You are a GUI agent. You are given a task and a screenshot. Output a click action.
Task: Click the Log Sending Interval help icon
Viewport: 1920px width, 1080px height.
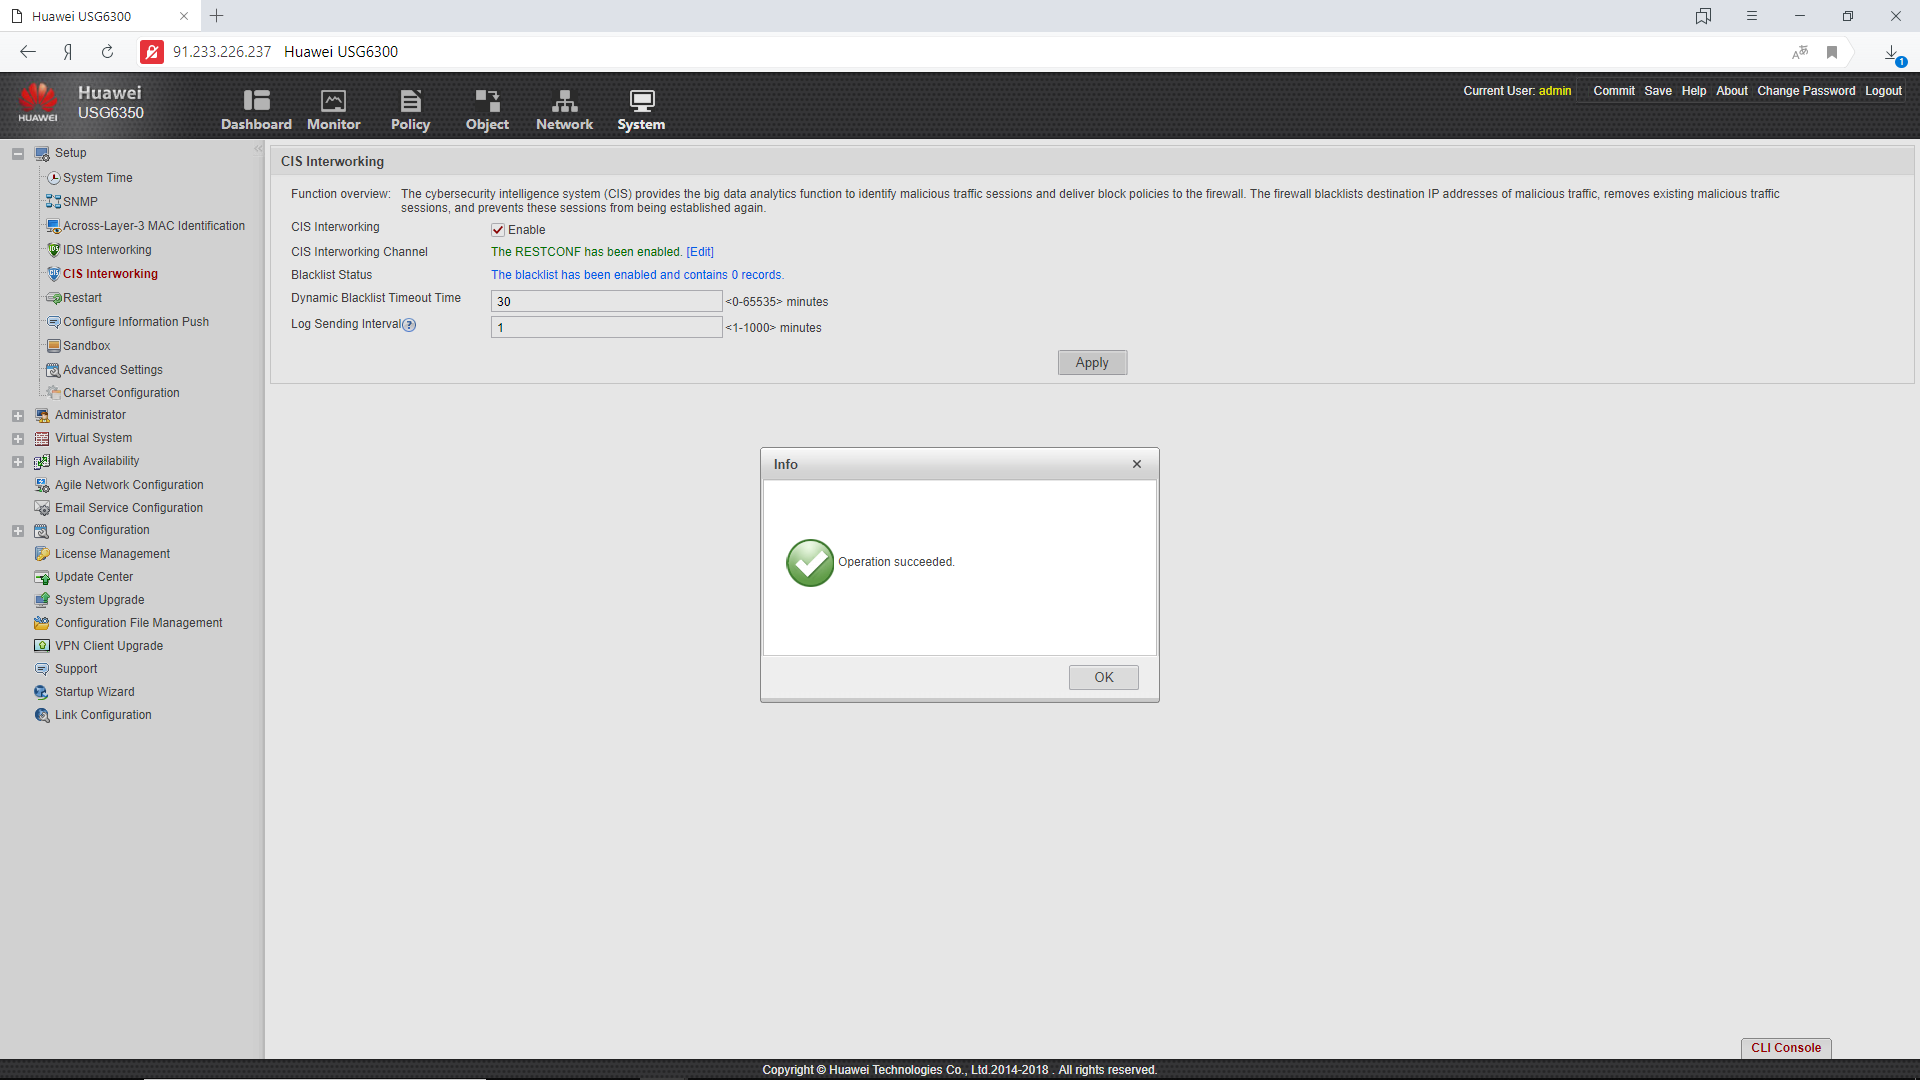[x=409, y=325]
